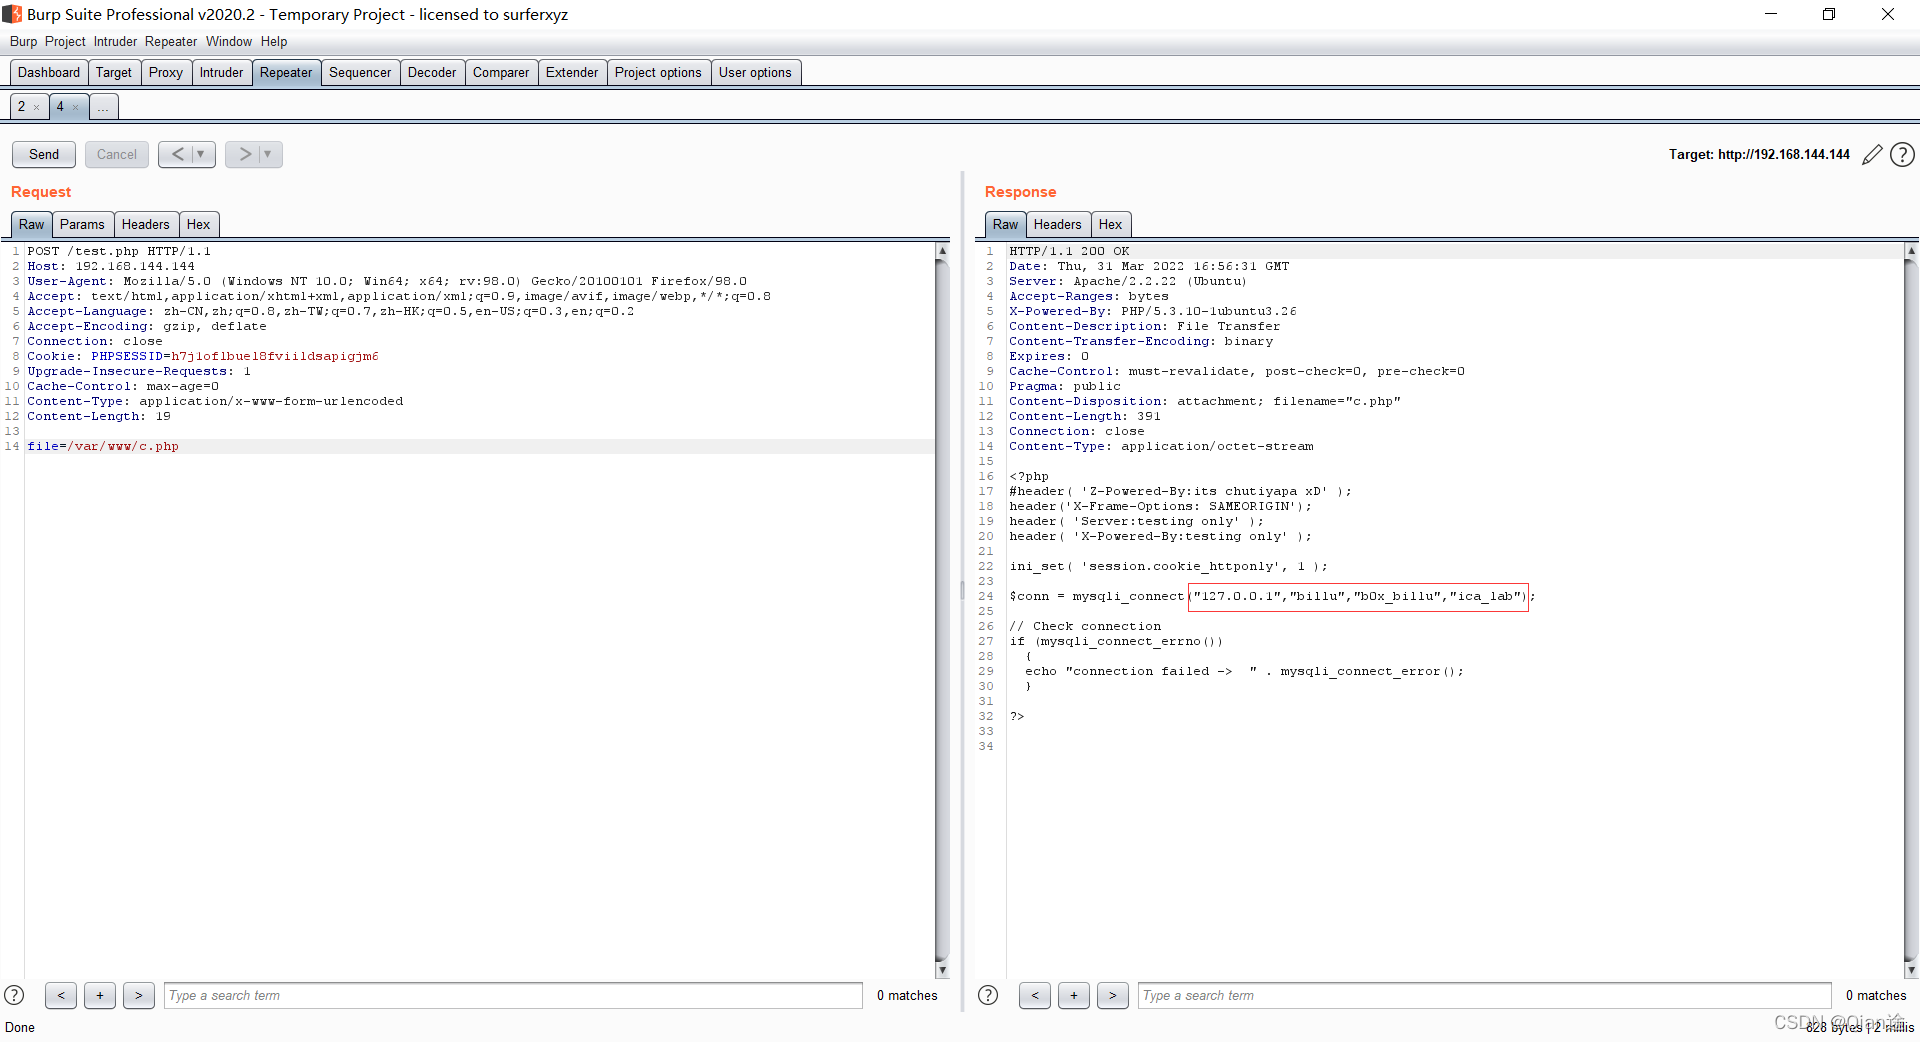Focus the response search term field
This screenshot has height=1042, width=1920.
point(1485,995)
